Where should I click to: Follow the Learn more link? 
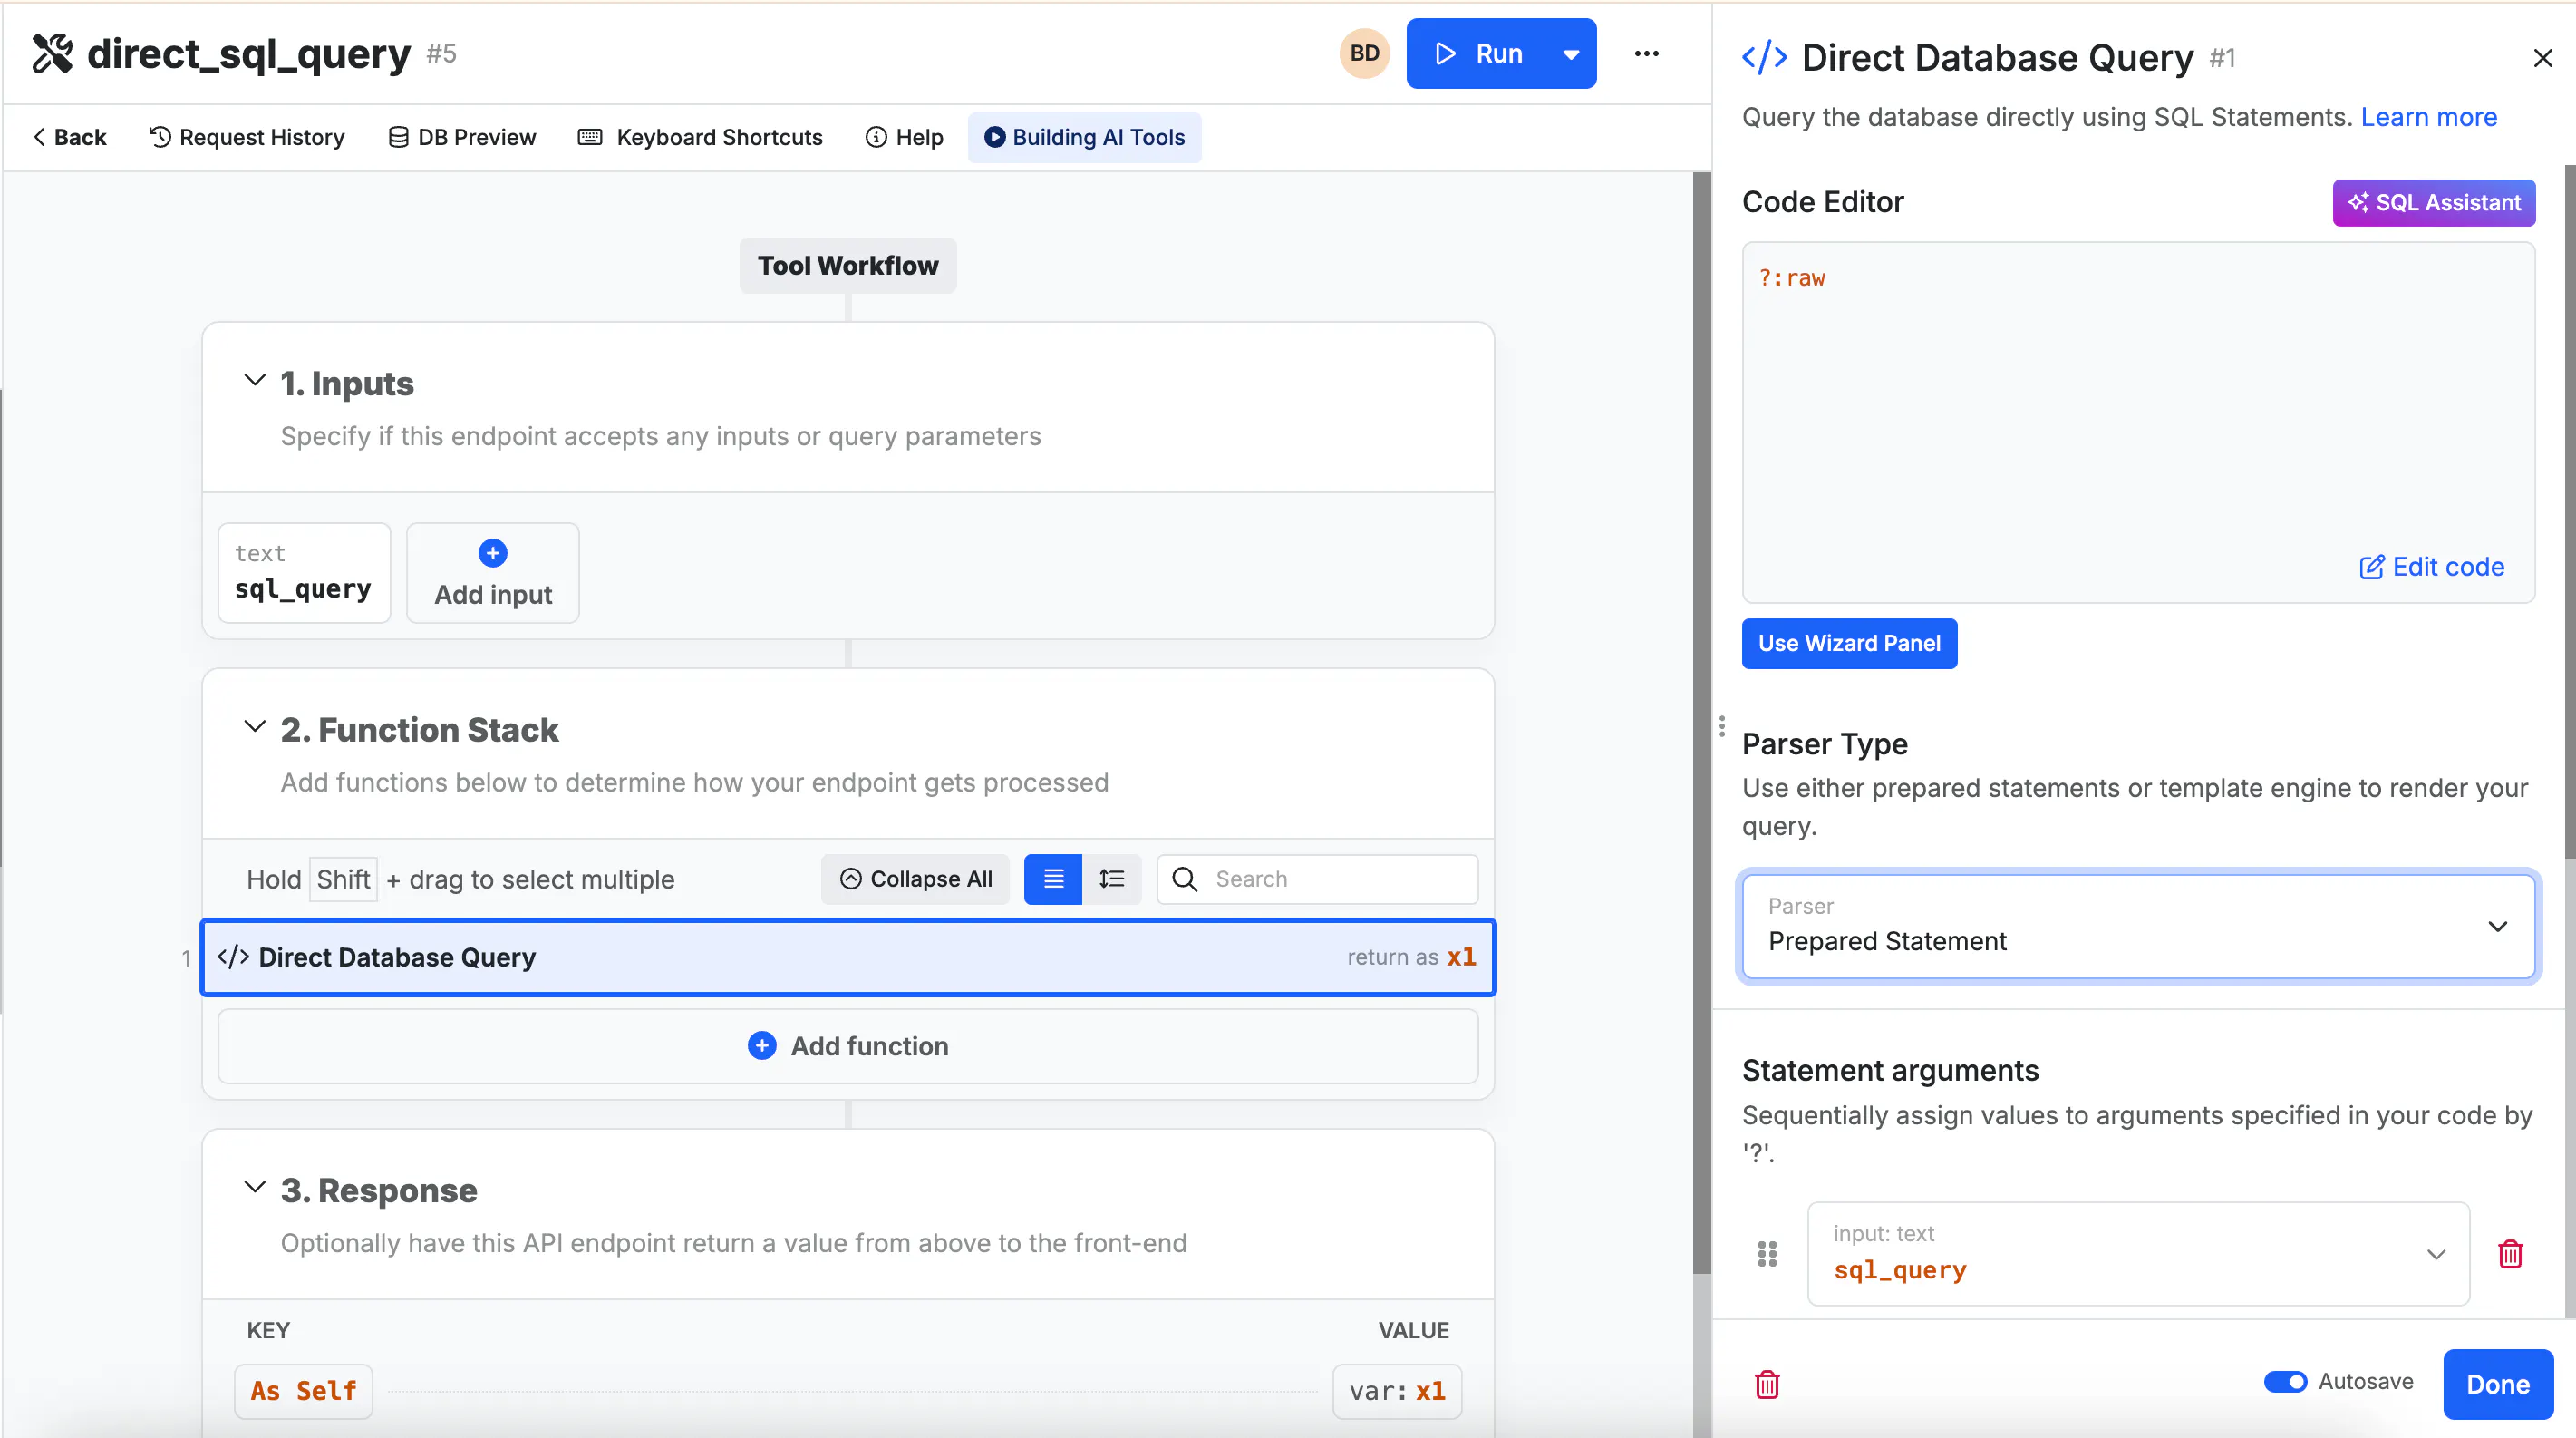(2428, 117)
